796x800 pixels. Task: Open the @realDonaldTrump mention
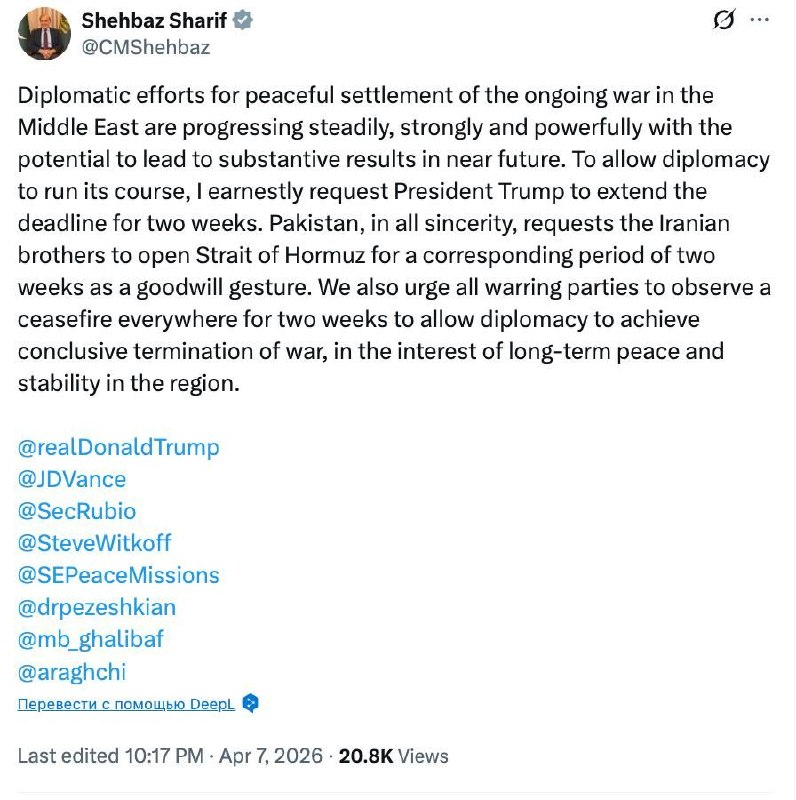118,447
